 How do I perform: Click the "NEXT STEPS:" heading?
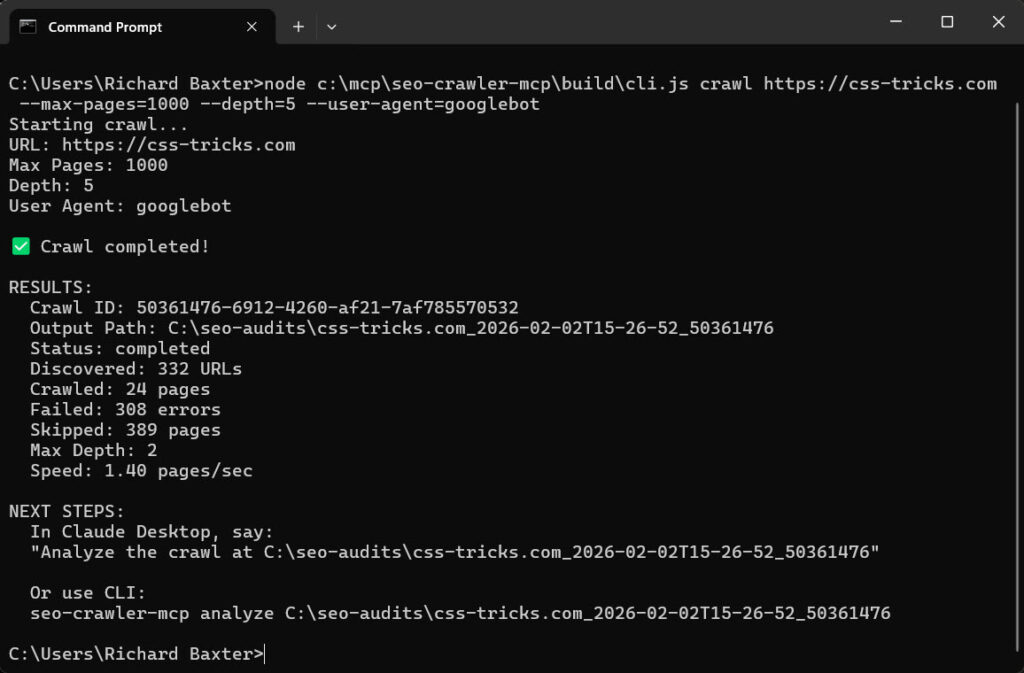pos(66,511)
